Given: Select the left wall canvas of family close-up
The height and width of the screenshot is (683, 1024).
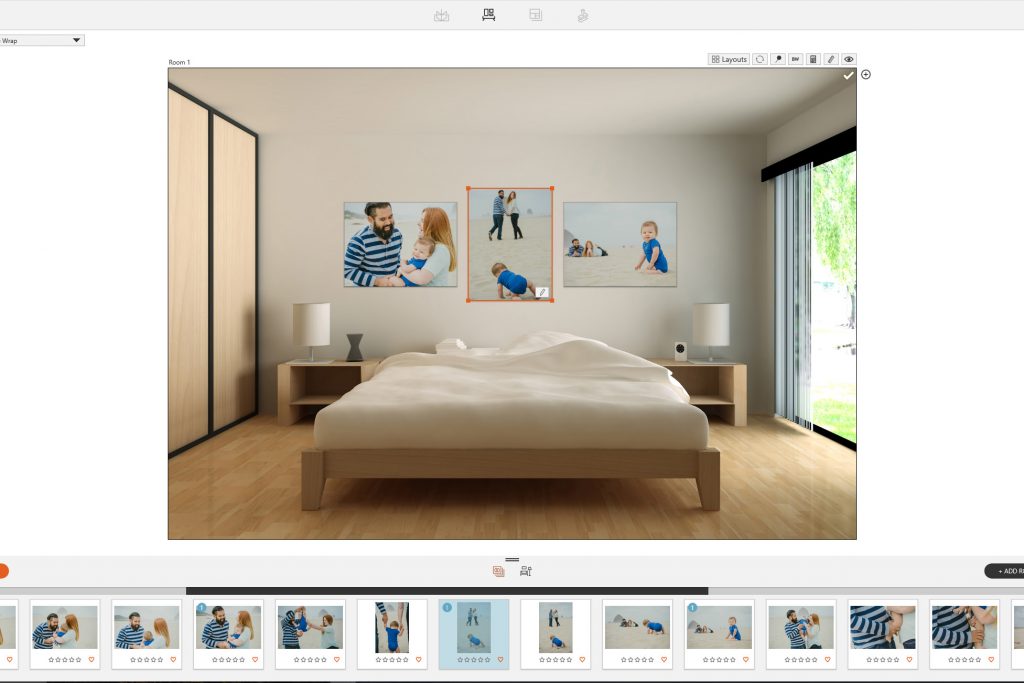Looking at the screenshot, I should click(400, 244).
